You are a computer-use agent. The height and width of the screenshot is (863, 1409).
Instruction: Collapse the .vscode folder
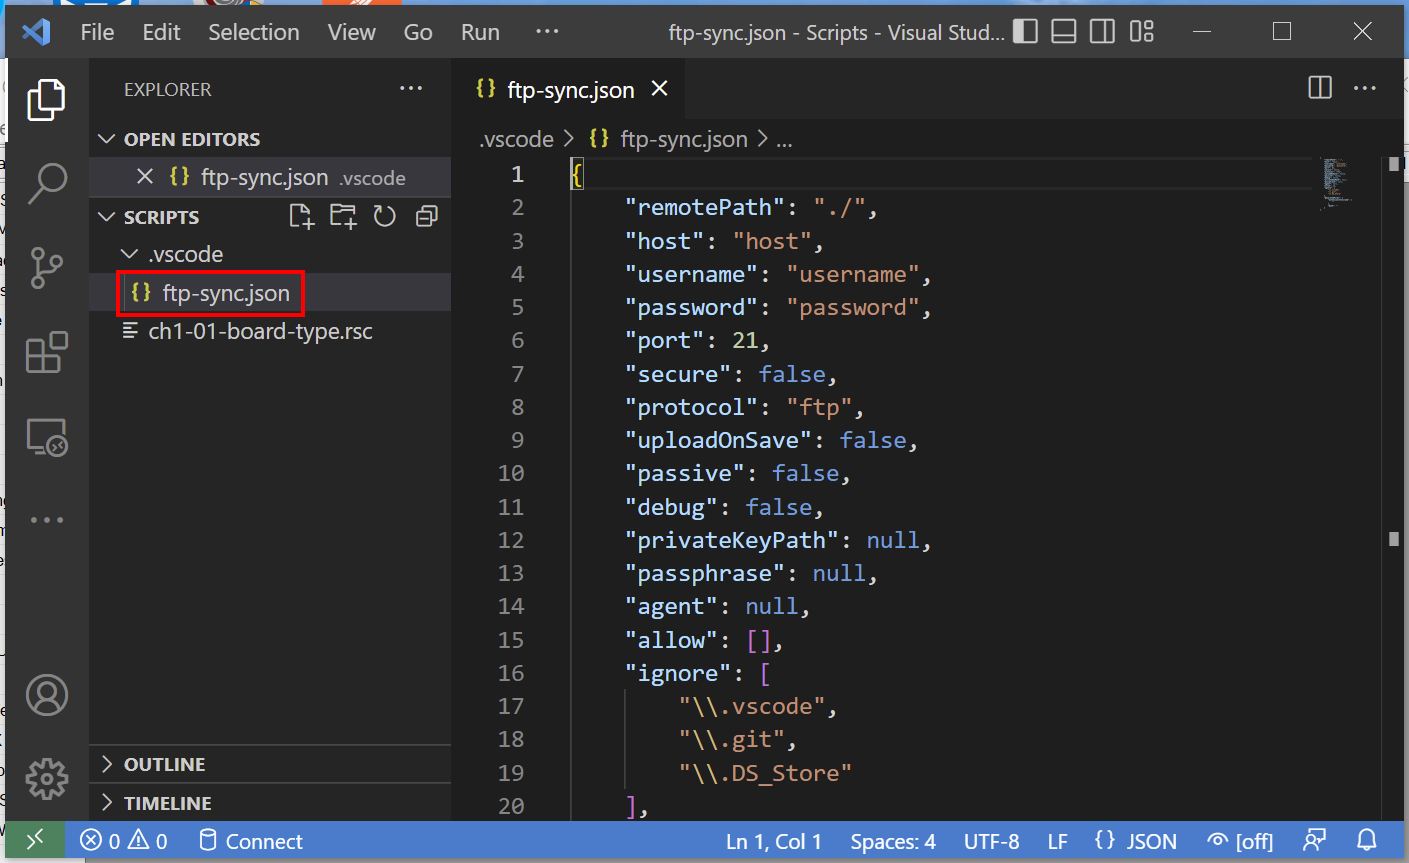(x=185, y=254)
